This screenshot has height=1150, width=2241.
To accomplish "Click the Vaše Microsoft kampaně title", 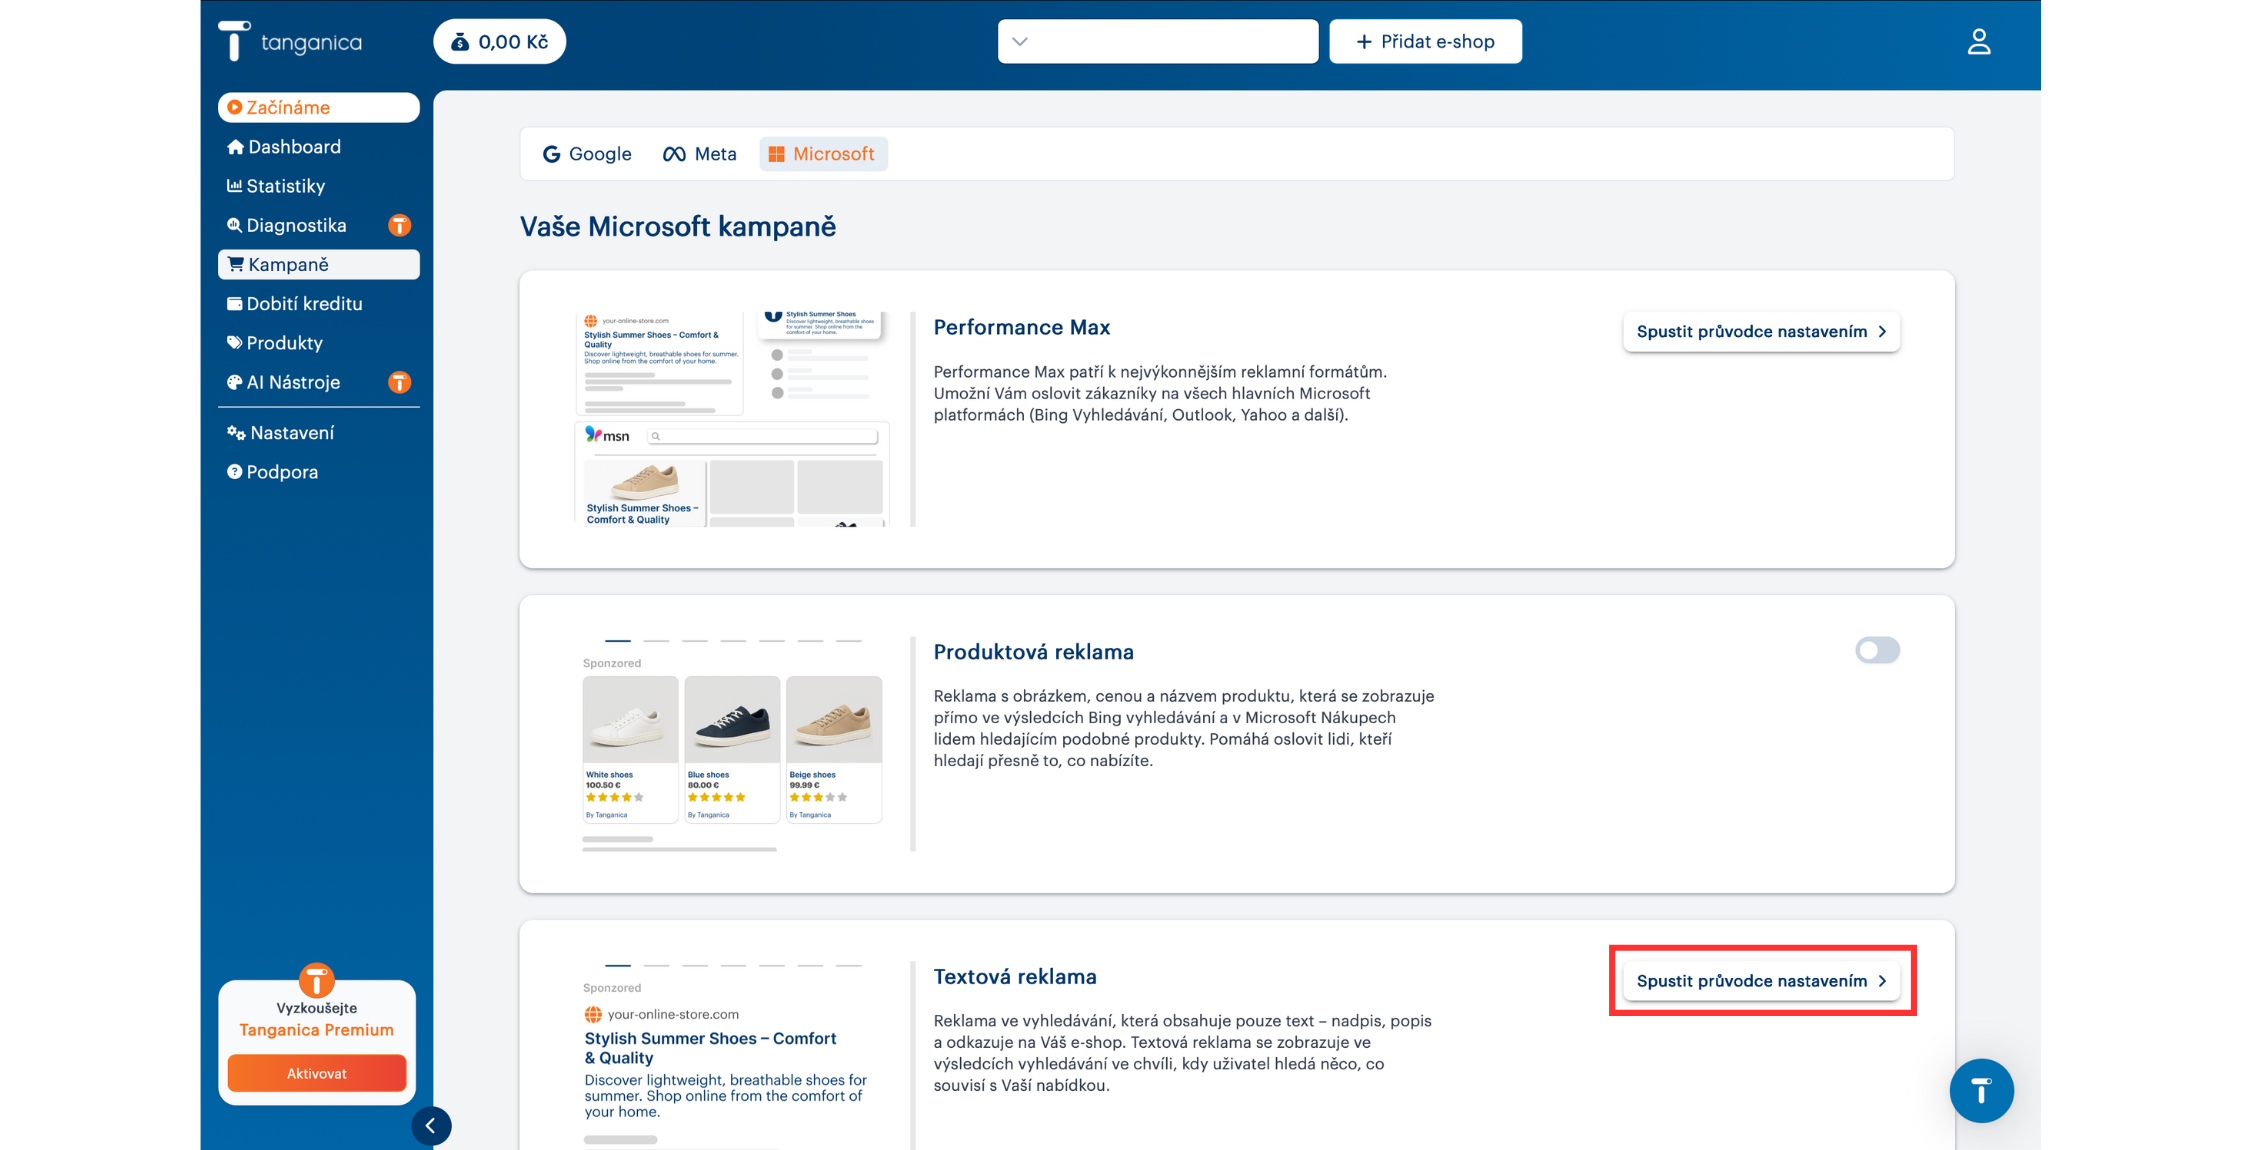I will click(x=677, y=226).
